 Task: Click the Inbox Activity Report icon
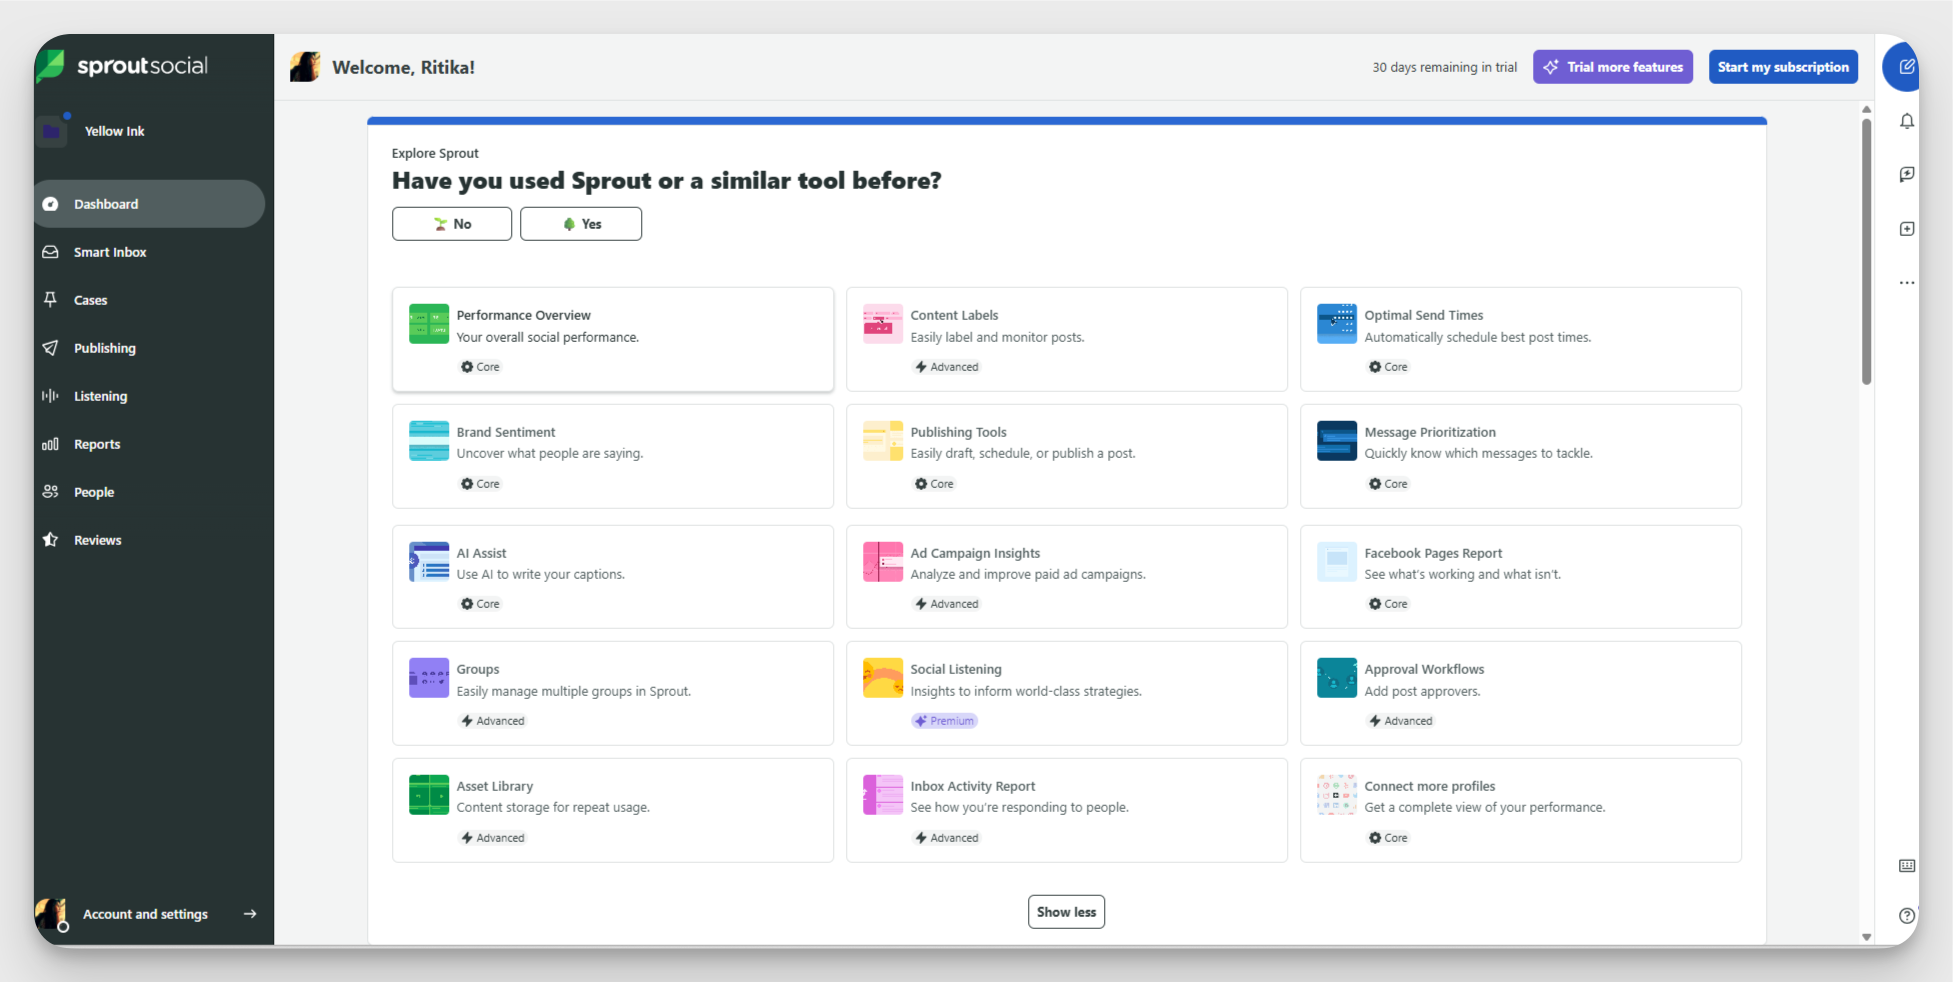[883, 795]
